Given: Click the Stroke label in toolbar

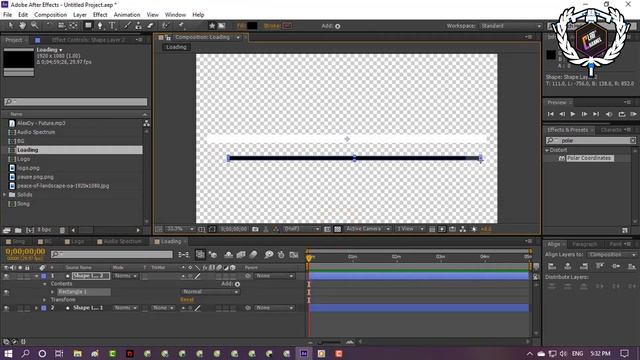Looking at the screenshot, I should click(x=272, y=26).
